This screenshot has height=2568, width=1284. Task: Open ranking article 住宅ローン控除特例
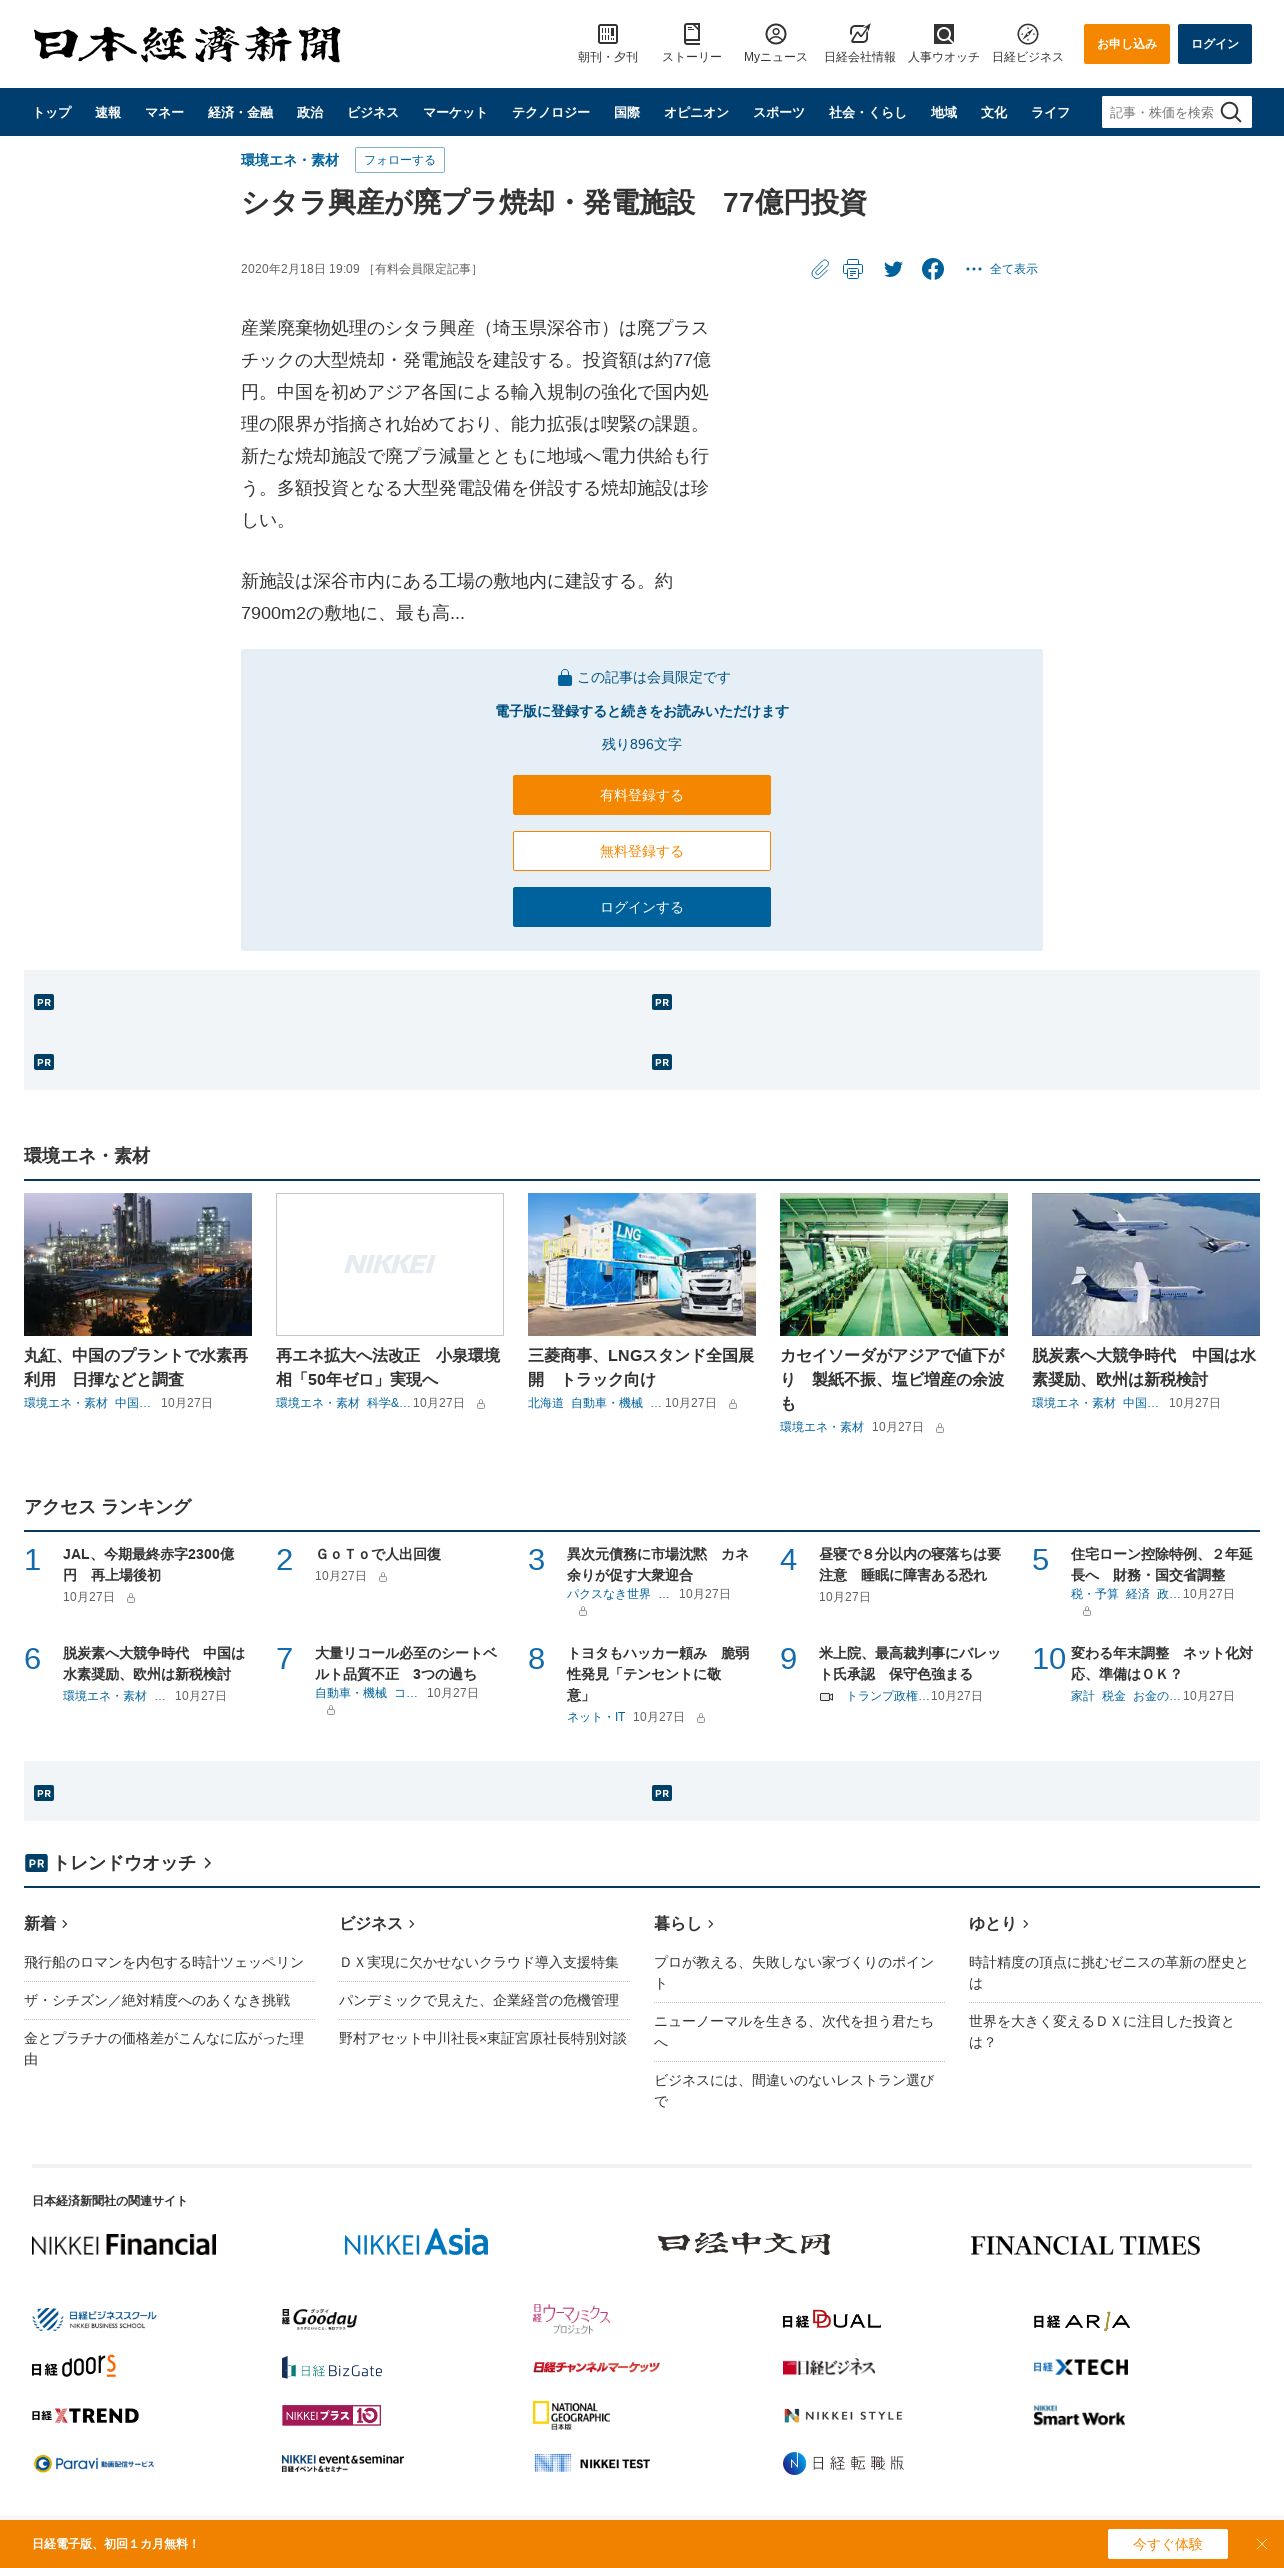(1162, 1564)
